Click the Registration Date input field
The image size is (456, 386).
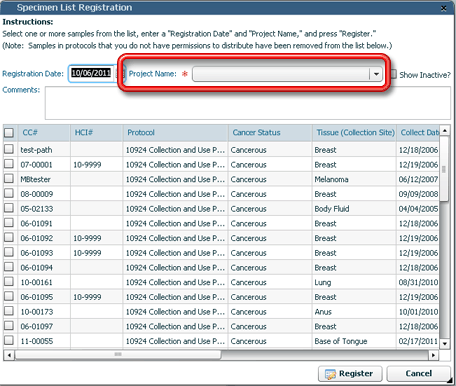coord(92,73)
